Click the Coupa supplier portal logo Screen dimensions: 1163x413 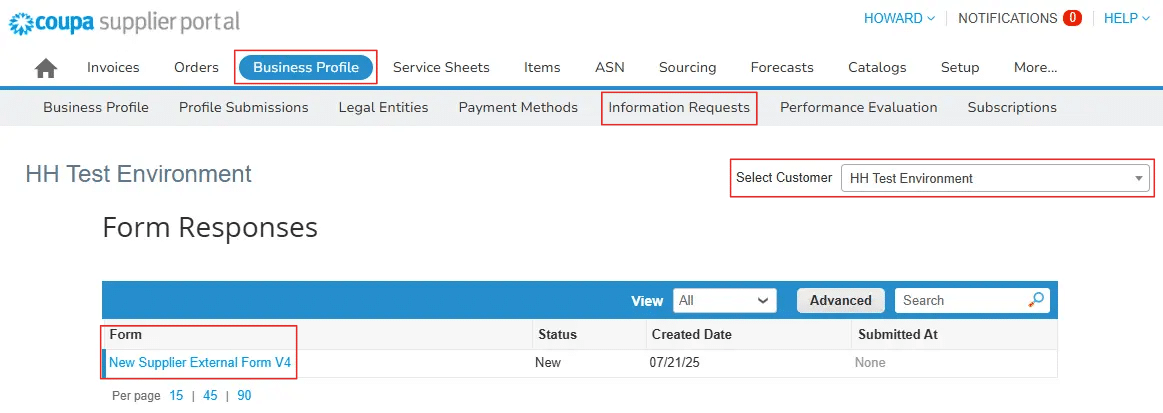pyautogui.click(x=125, y=21)
